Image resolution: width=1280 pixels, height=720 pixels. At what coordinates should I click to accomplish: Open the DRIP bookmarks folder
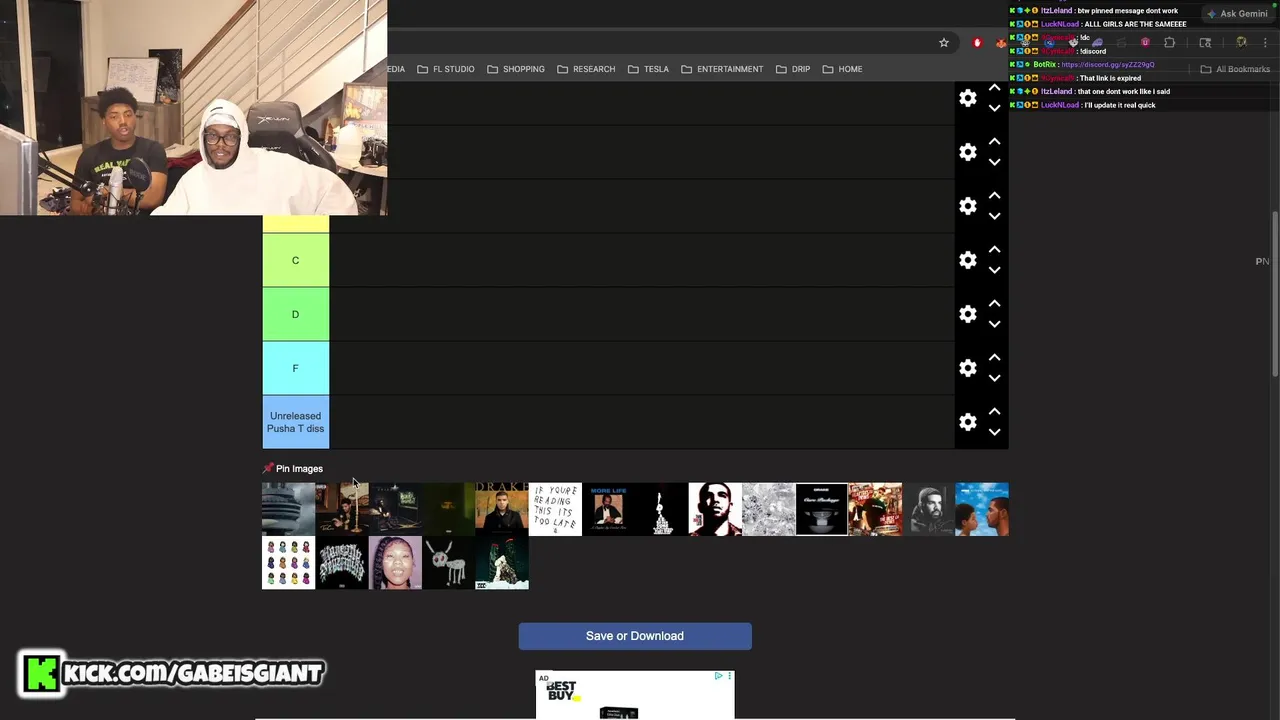pos(793,69)
